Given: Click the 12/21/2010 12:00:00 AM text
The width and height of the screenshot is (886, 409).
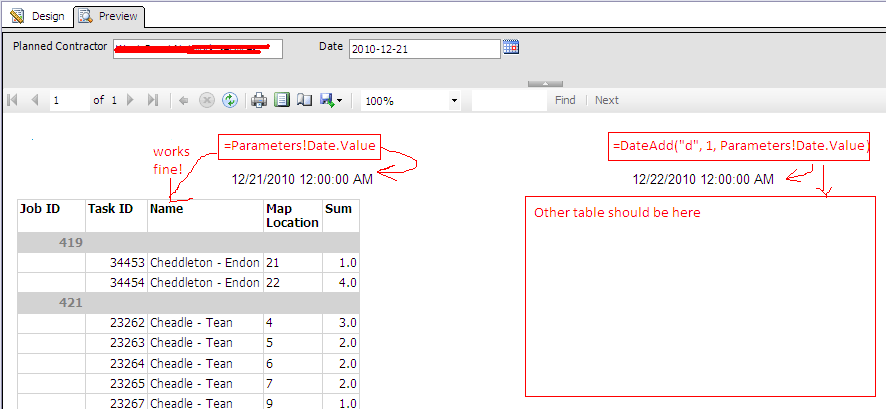Looking at the screenshot, I should (x=302, y=179).
